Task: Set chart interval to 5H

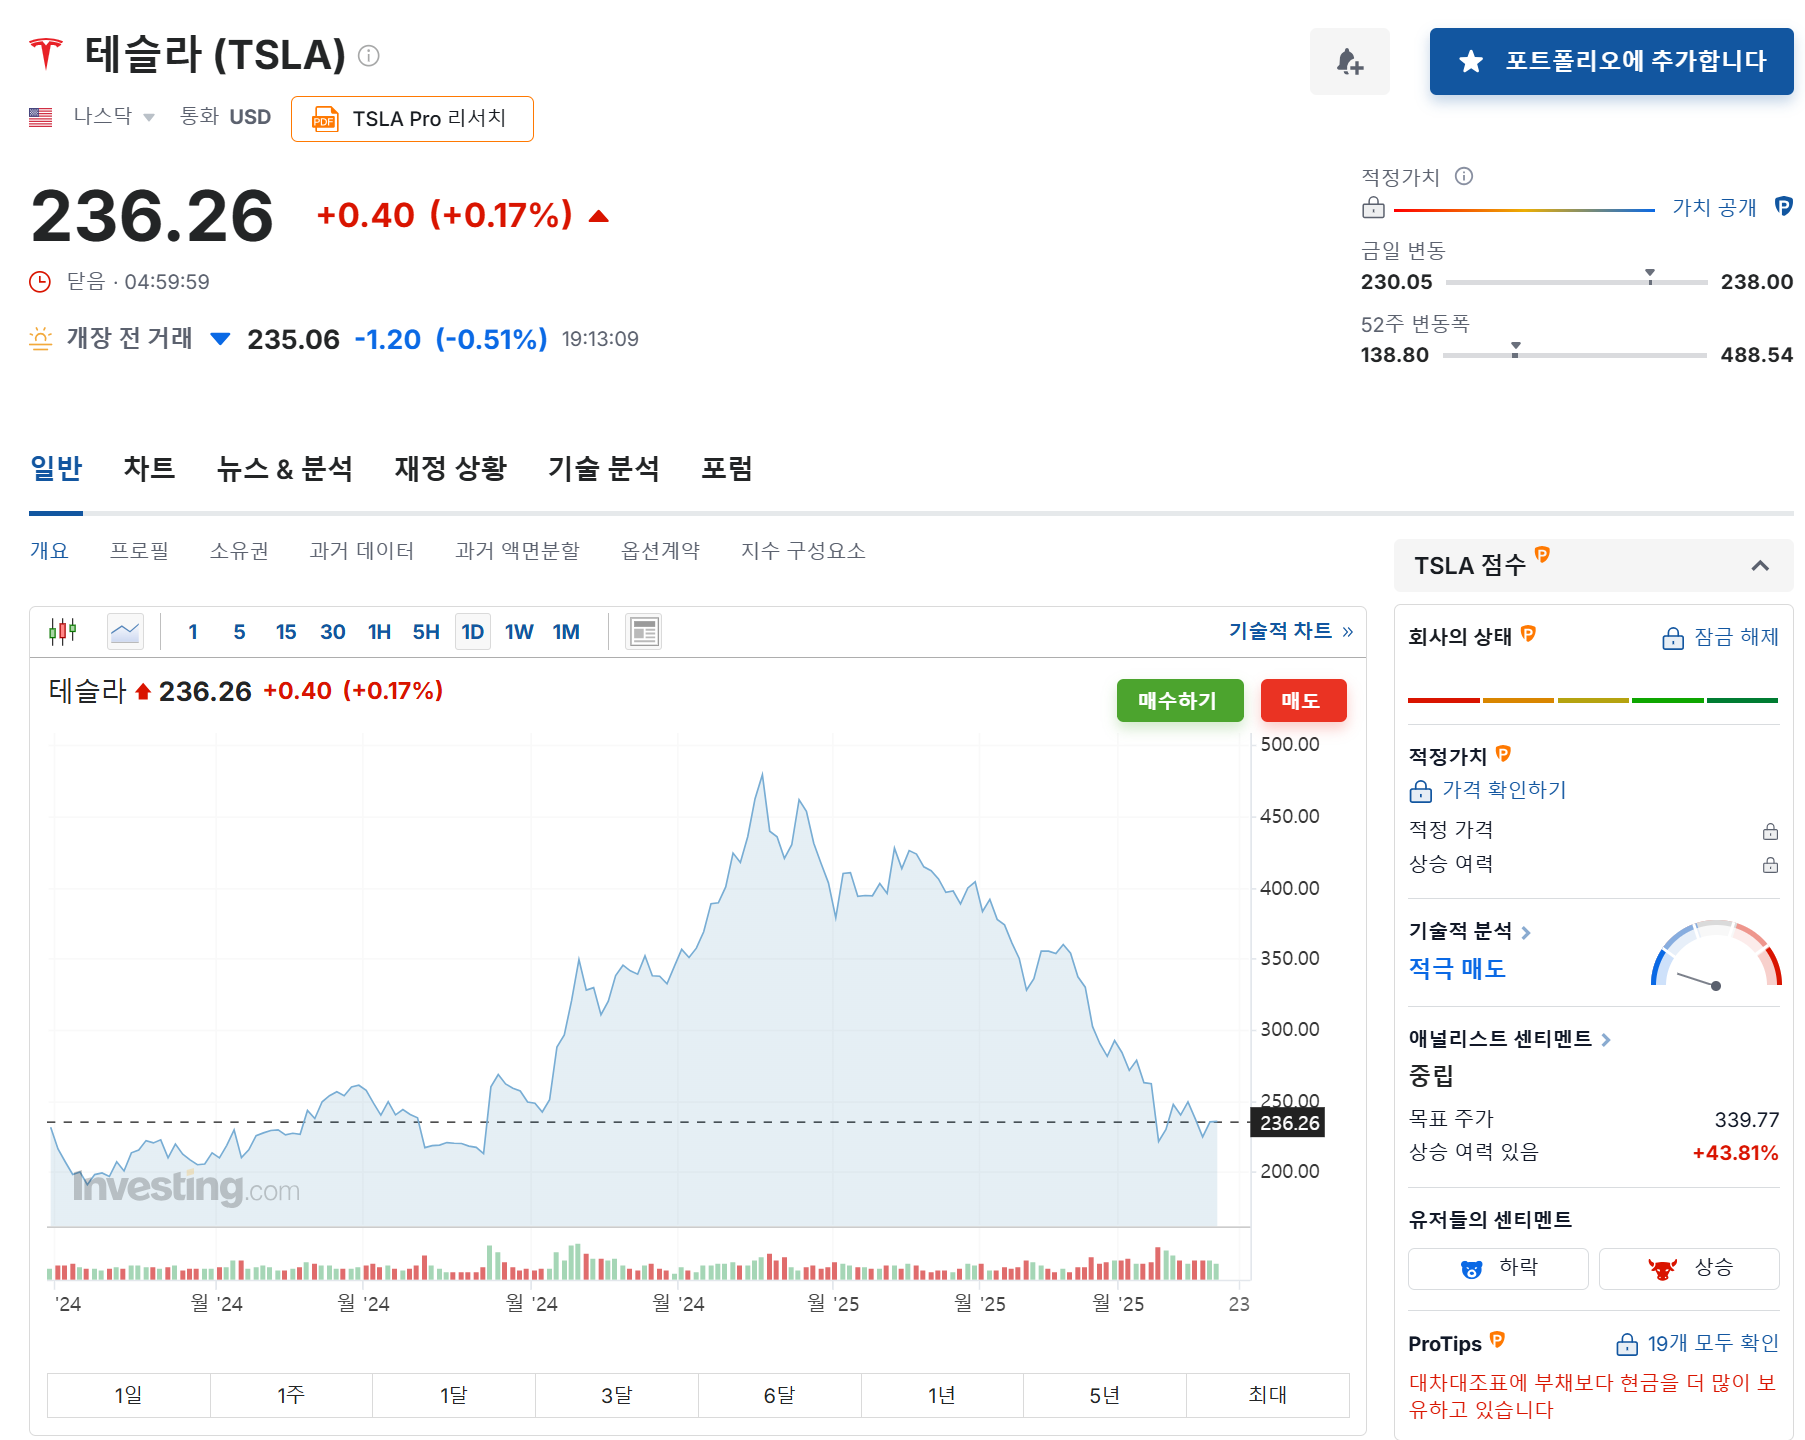Action: (426, 632)
